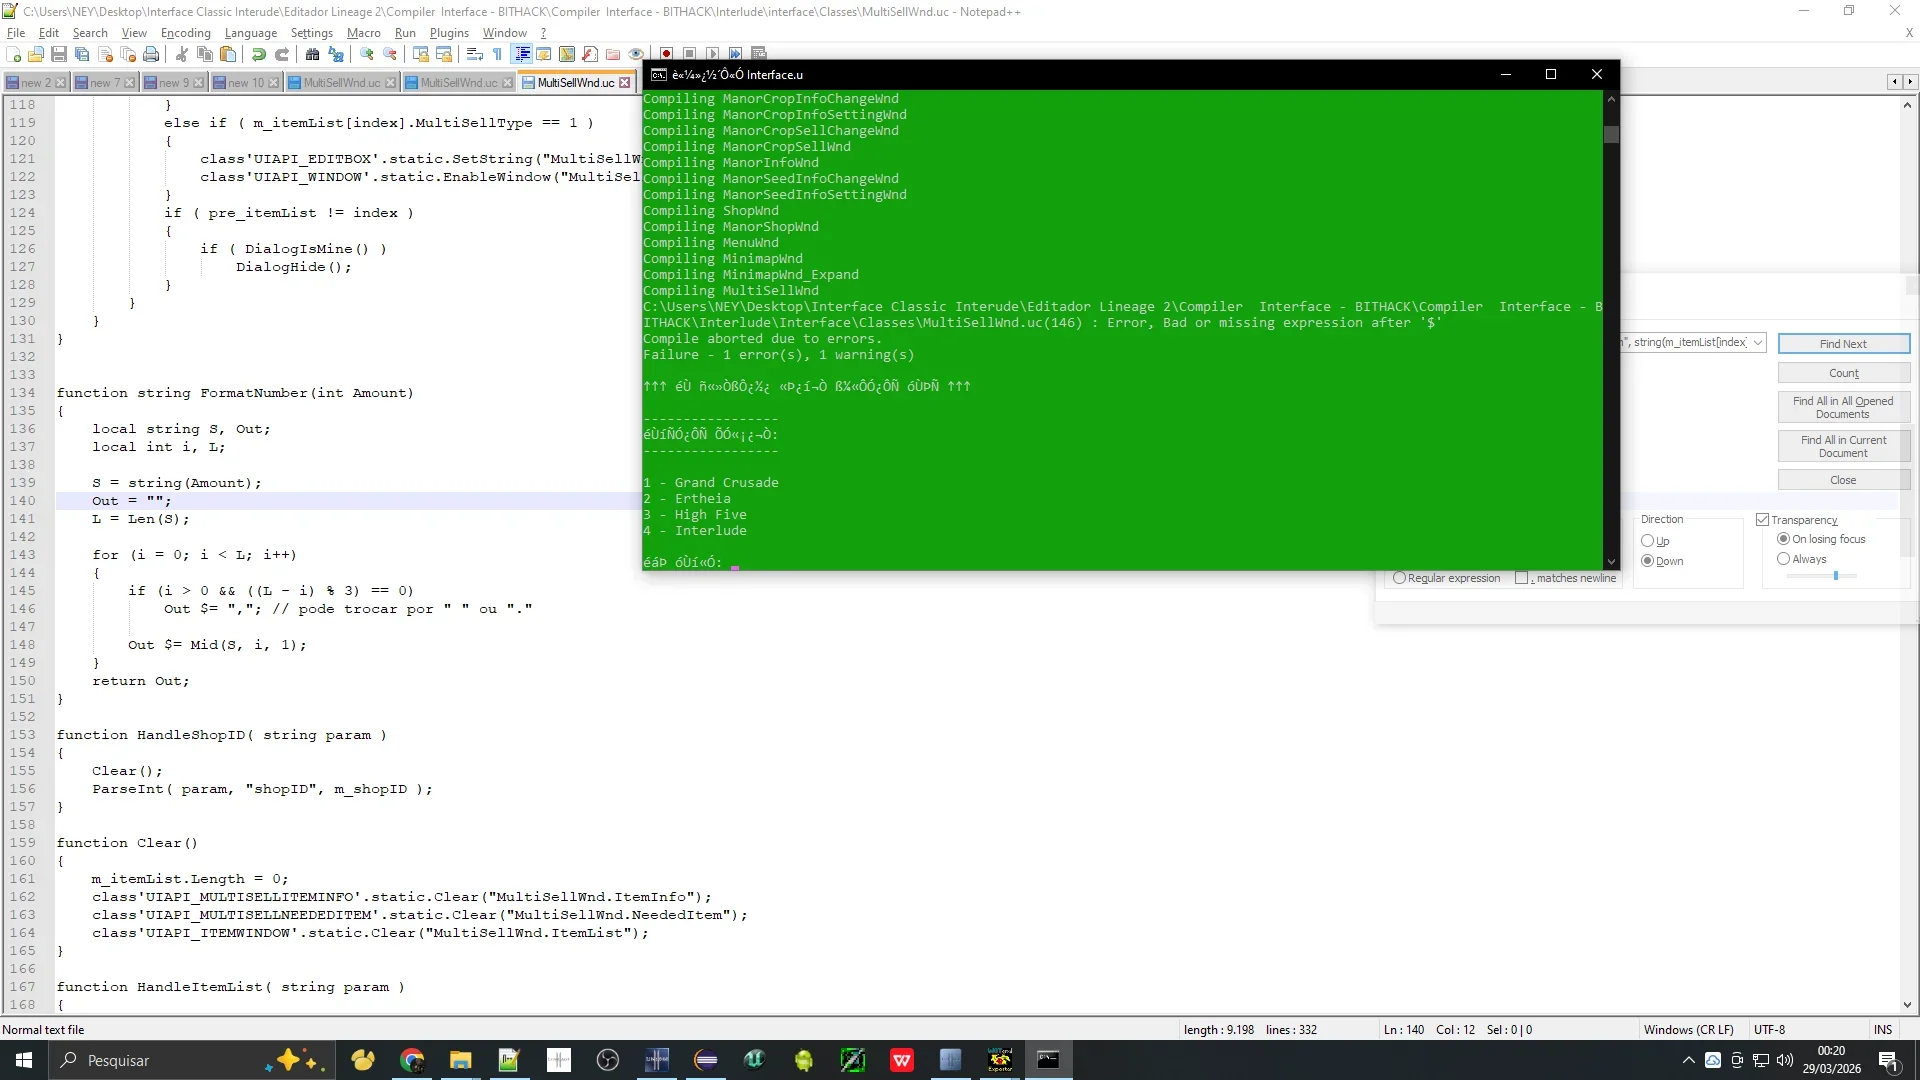Select the Always transparency radio button

point(1783,559)
